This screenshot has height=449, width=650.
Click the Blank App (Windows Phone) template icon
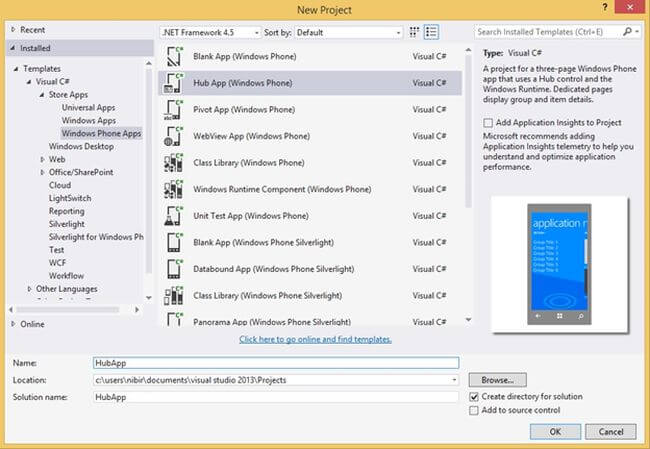click(174, 56)
